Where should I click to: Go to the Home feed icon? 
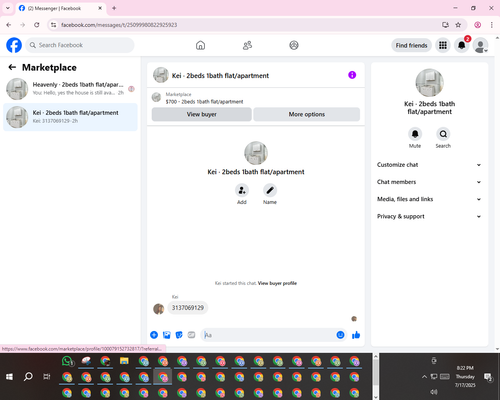tap(200, 45)
